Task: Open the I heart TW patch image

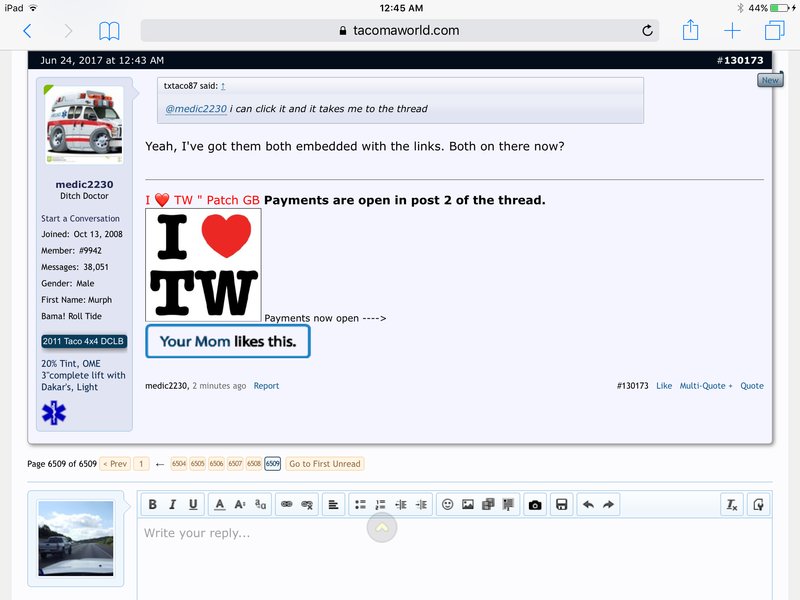Action: point(204,265)
